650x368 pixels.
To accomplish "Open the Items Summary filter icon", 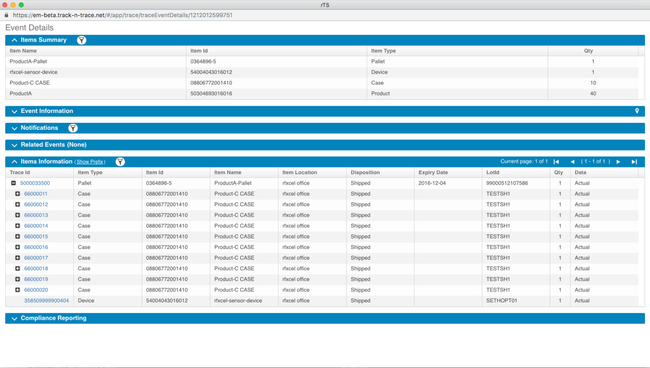I will pyautogui.click(x=82, y=40).
